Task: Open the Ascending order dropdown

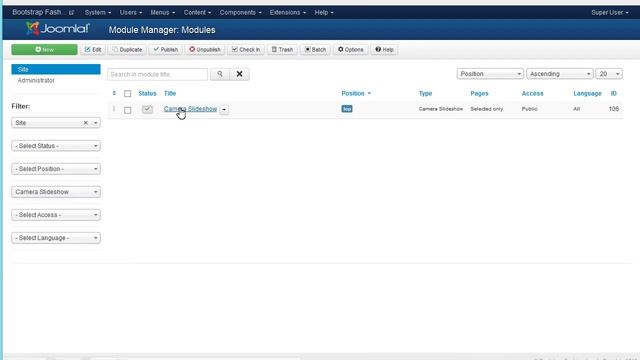Action: tap(560, 74)
